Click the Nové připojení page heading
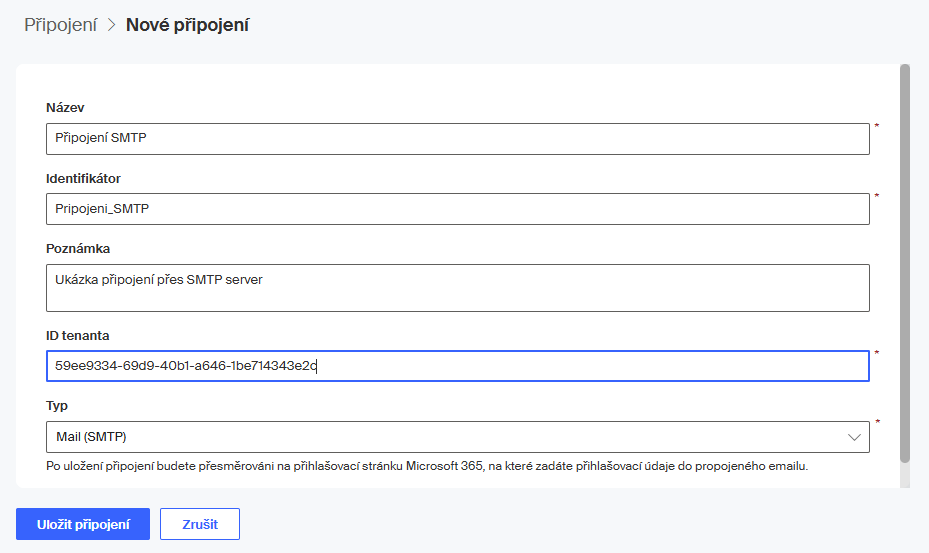 pyautogui.click(x=187, y=25)
